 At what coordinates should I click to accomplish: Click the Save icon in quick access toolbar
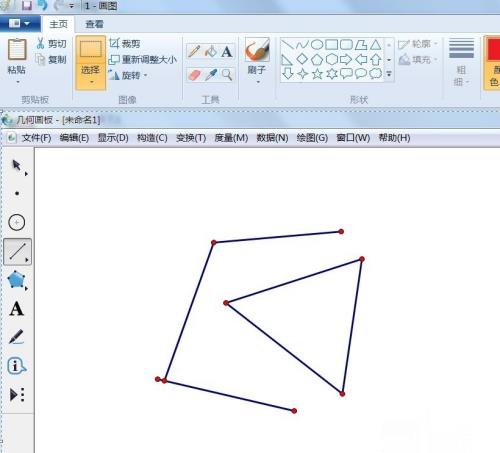click(27, 5)
